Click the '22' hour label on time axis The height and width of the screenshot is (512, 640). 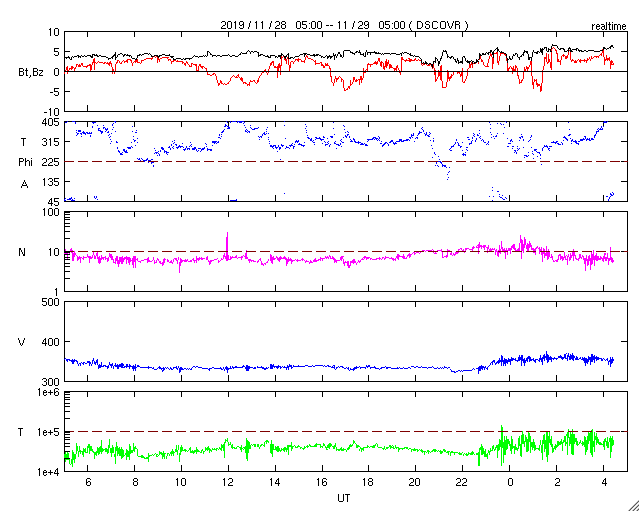tap(462, 482)
